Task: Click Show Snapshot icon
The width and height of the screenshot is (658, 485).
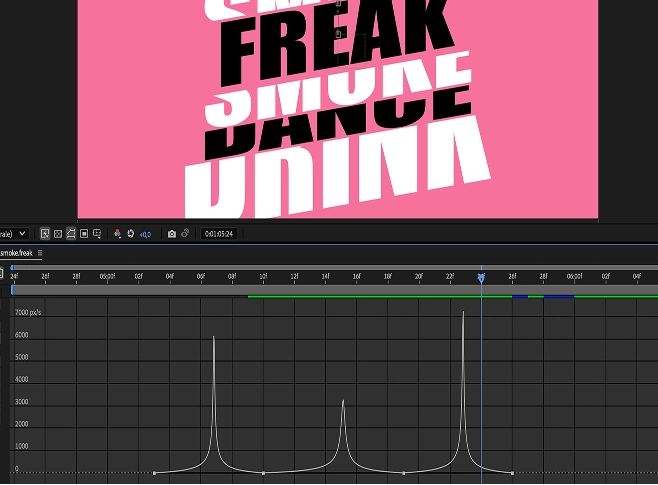Action: 185,233
